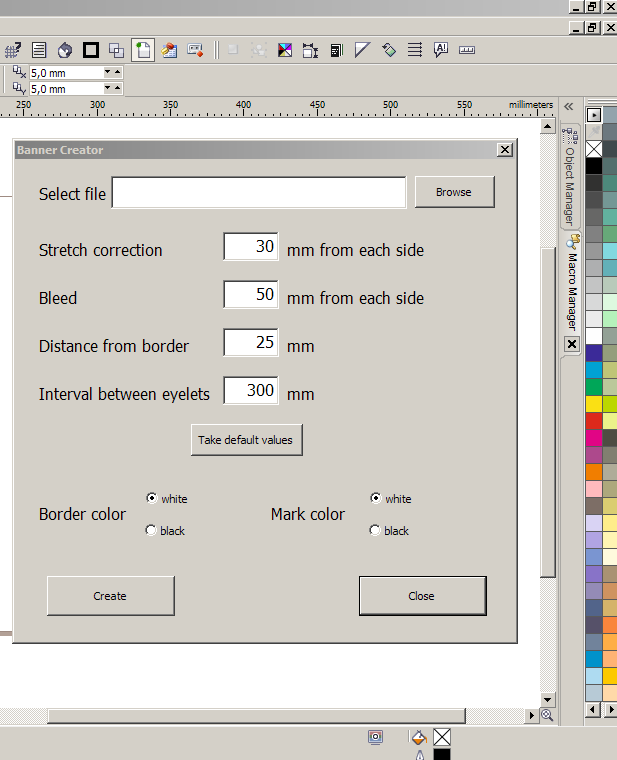
Task: Click the Browse button
Action: click(x=454, y=192)
